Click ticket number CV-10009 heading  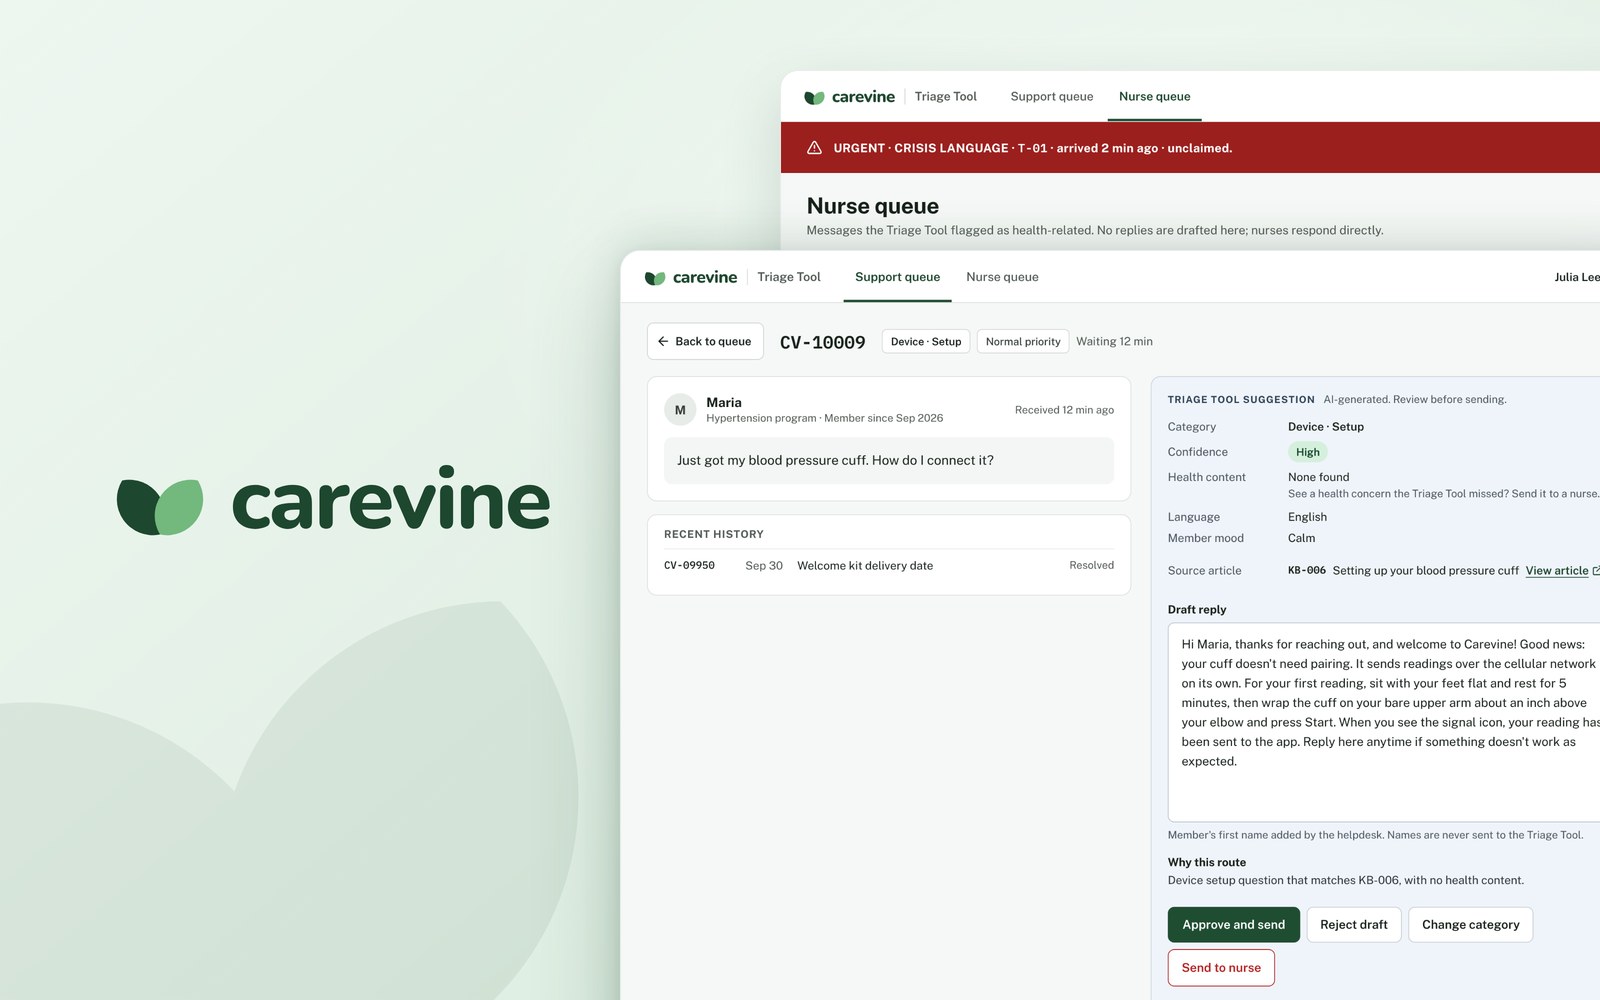point(822,342)
